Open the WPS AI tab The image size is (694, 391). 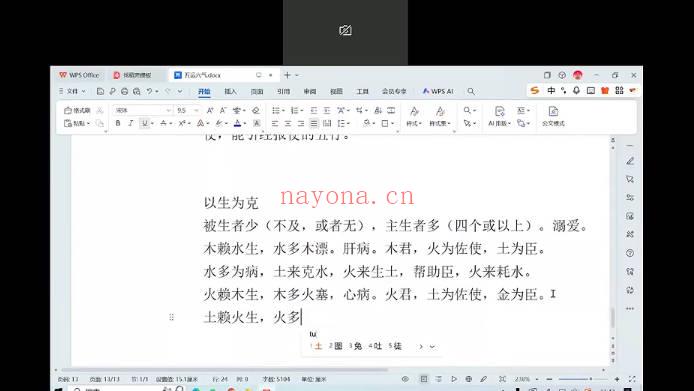click(x=438, y=91)
